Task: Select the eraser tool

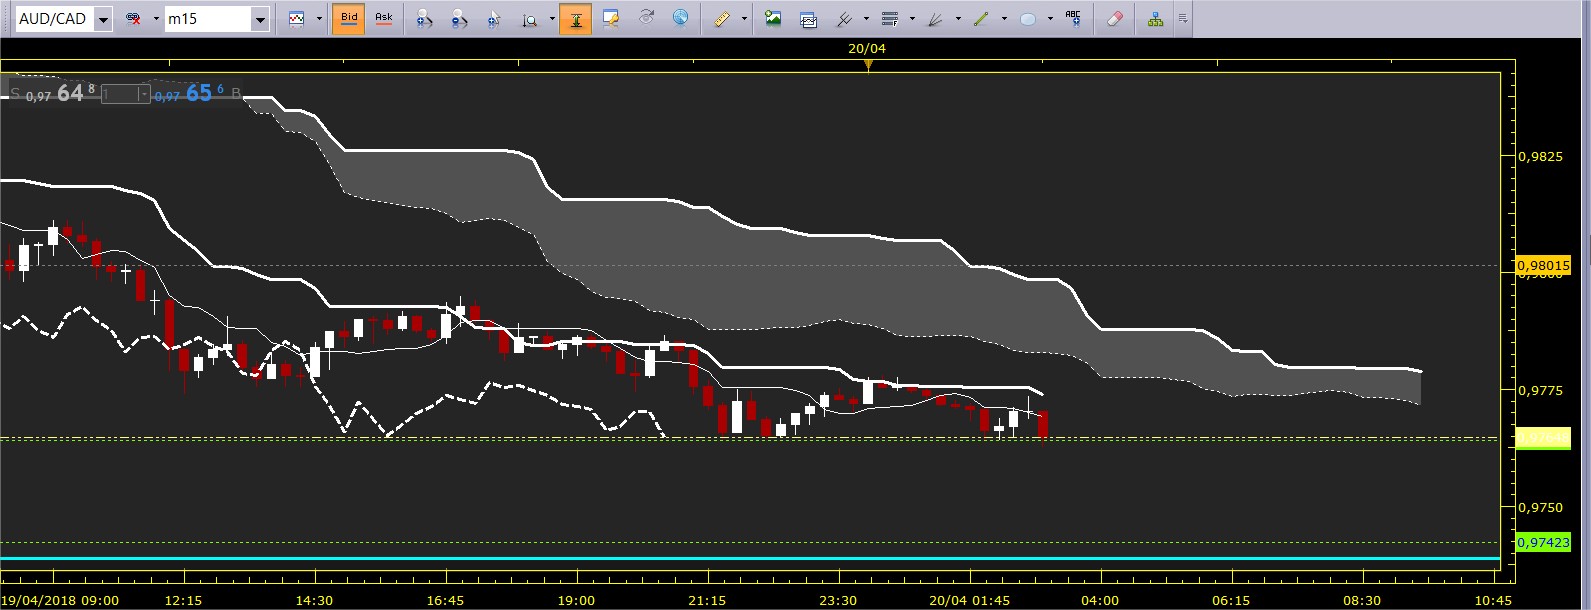Action: 1115,18
